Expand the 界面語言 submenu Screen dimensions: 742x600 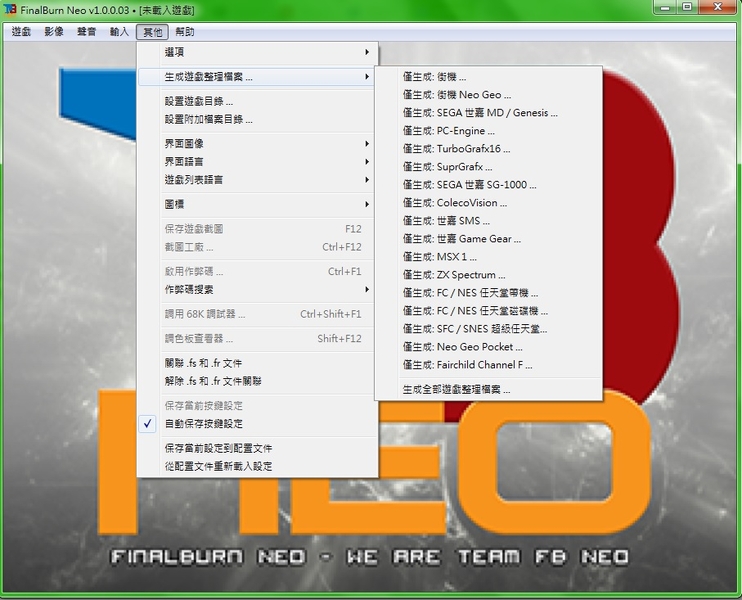coord(258,161)
